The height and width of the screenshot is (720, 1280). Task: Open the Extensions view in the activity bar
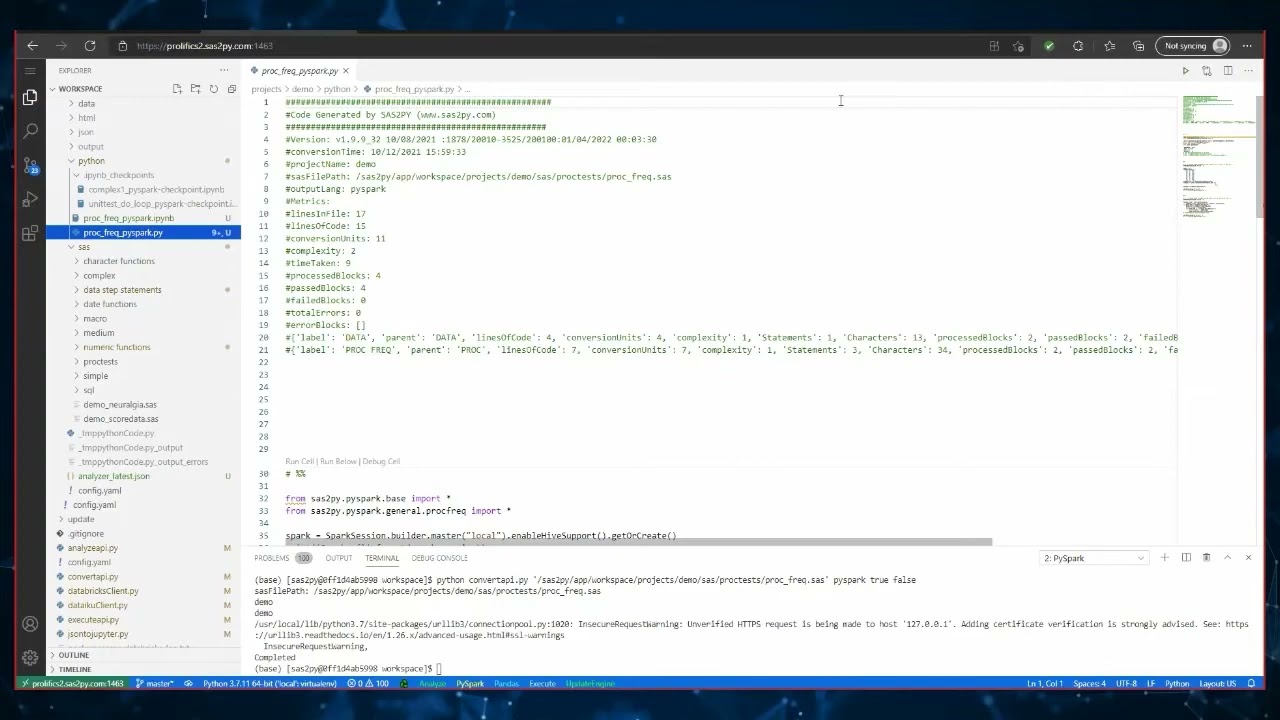coord(30,233)
